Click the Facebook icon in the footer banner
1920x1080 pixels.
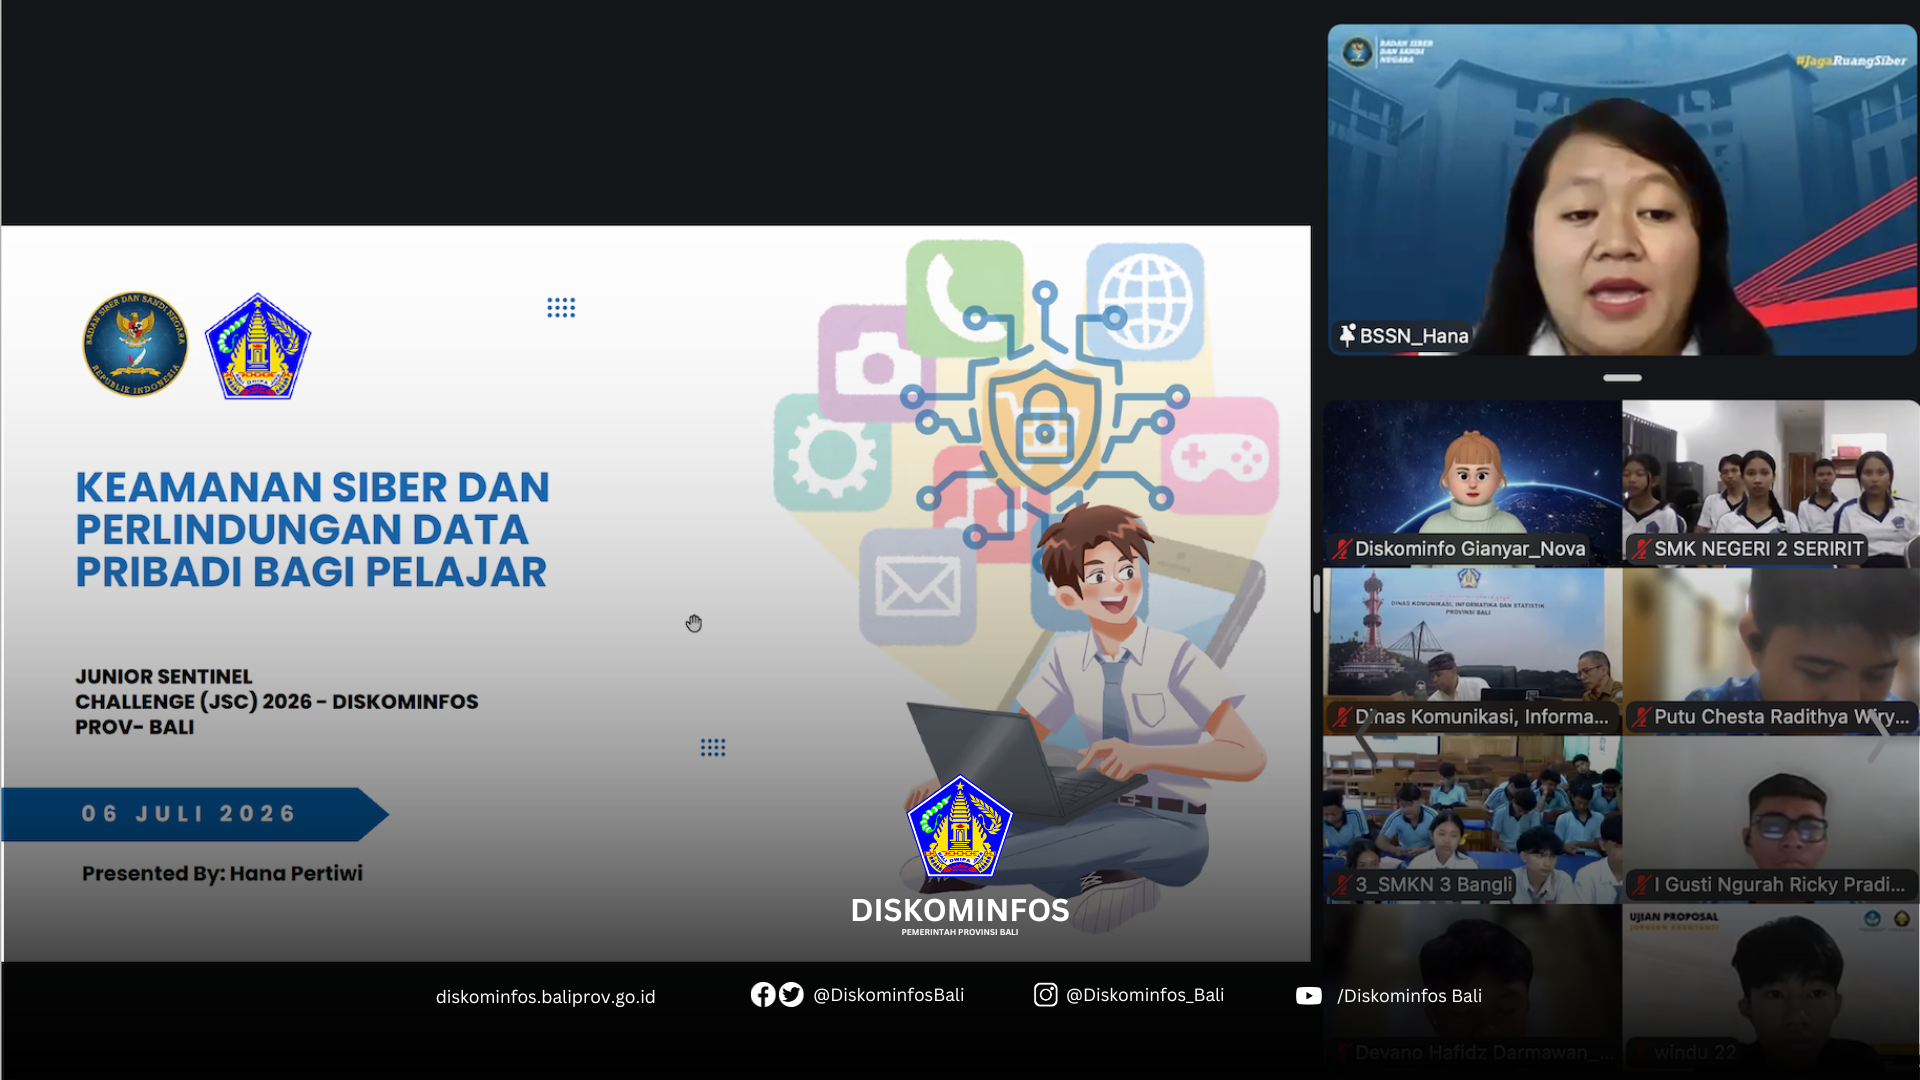(x=763, y=994)
